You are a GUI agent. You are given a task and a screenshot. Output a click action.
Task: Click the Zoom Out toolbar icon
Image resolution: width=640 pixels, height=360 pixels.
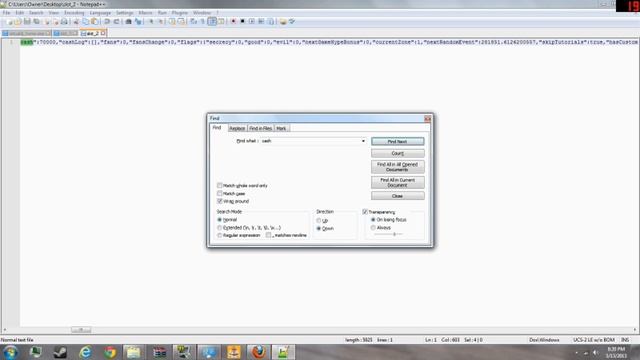pos(160,22)
